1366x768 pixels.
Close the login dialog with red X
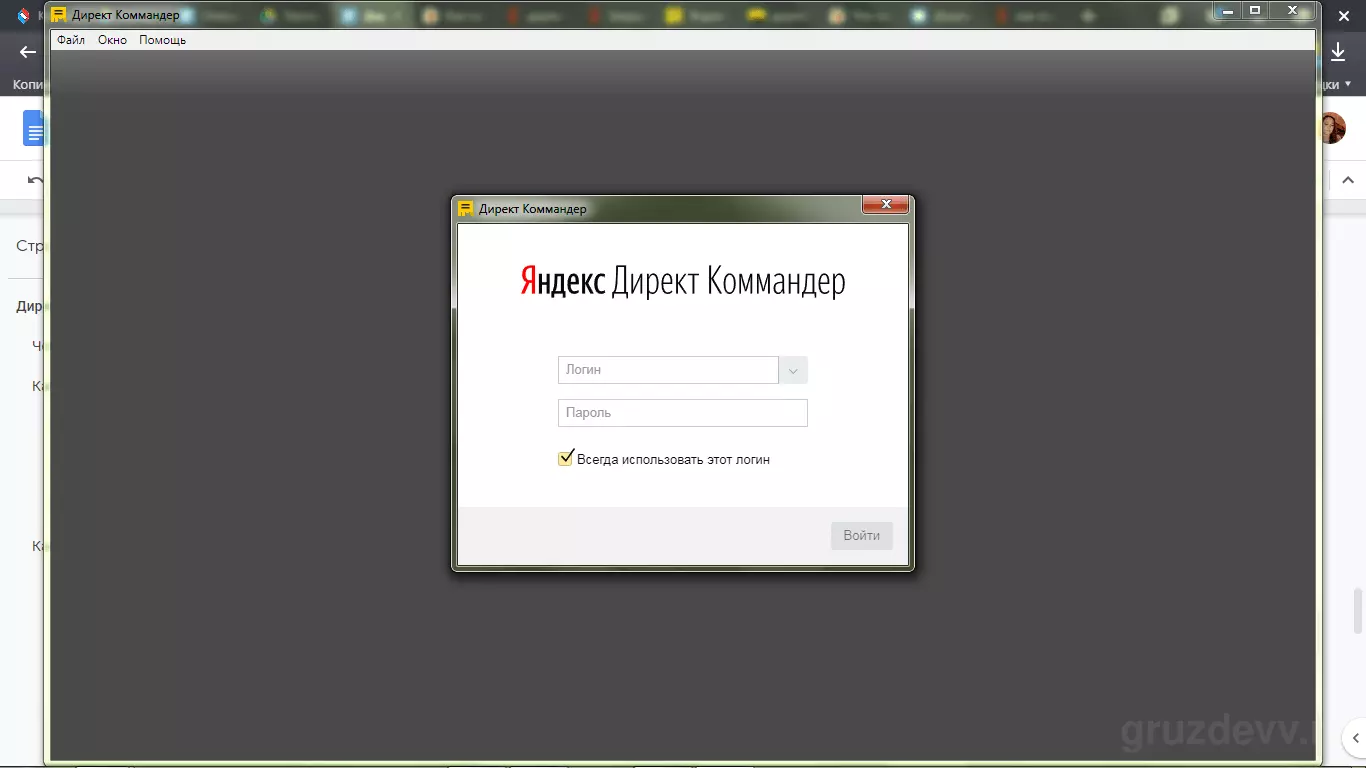pyautogui.click(x=886, y=205)
